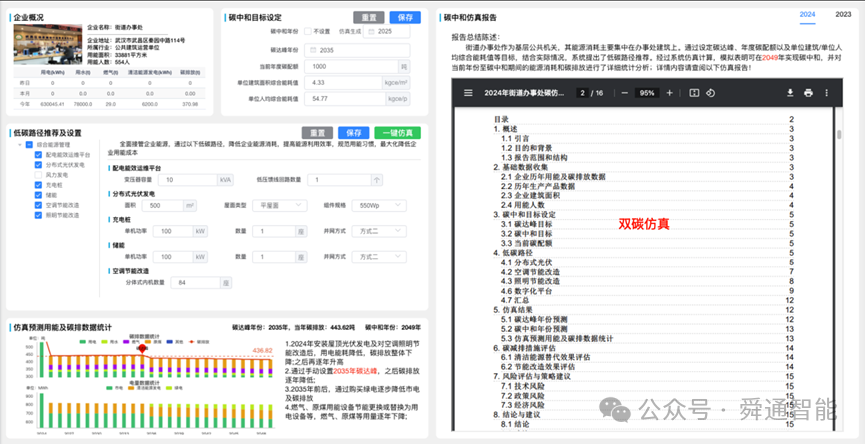The width and height of the screenshot is (865, 444).
Task: Click the 双碳仿真 red label in PDF
Action: [643, 223]
